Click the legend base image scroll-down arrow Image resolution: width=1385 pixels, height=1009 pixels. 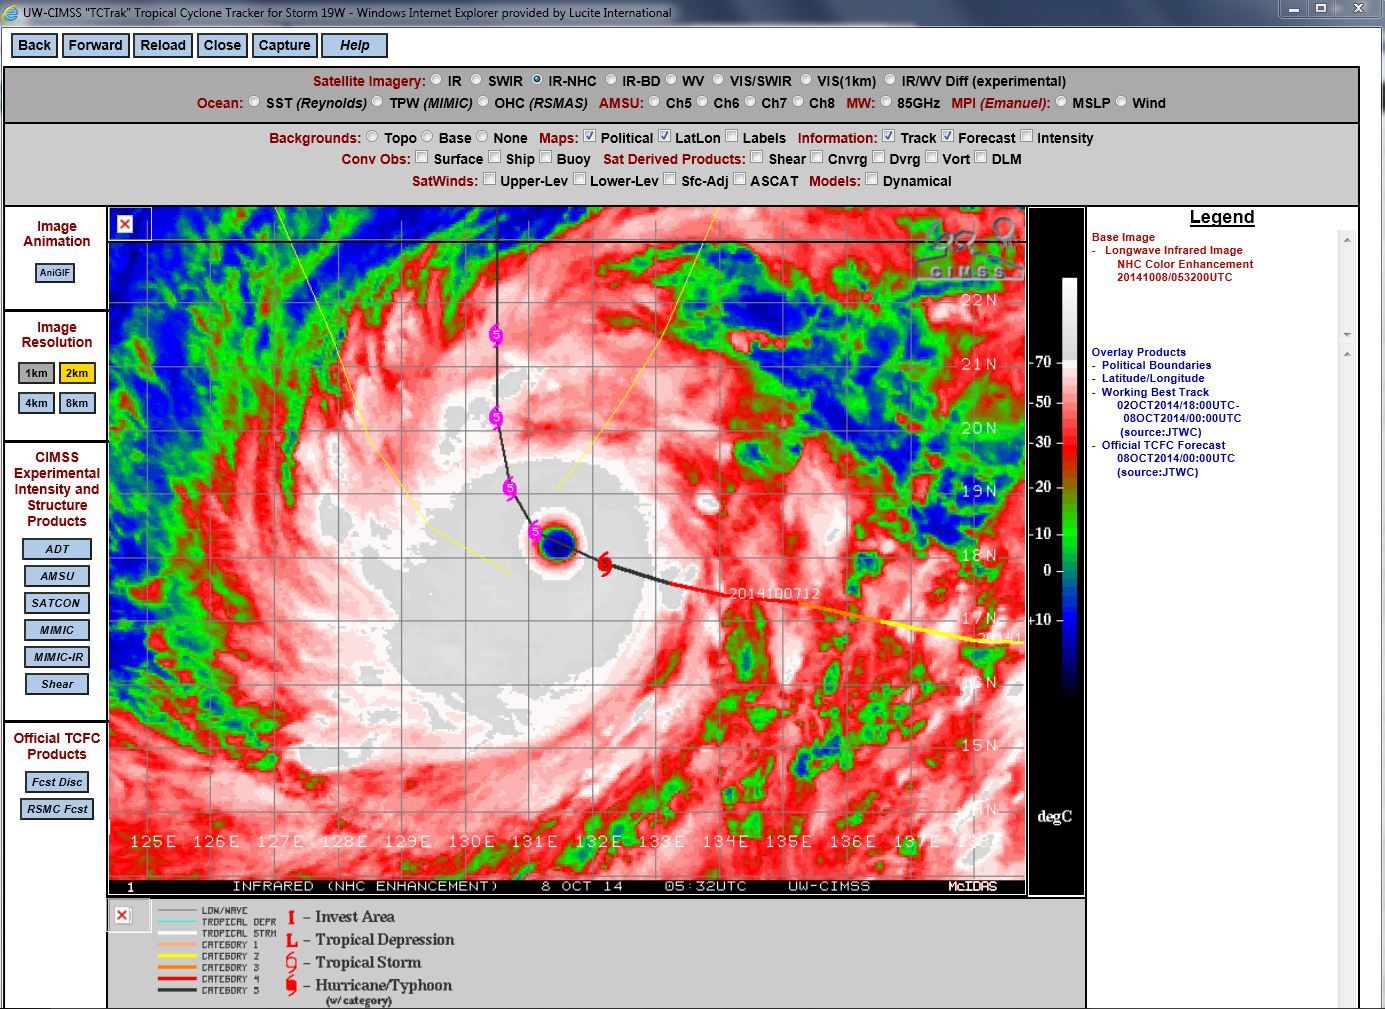click(x=1347, y=335)
